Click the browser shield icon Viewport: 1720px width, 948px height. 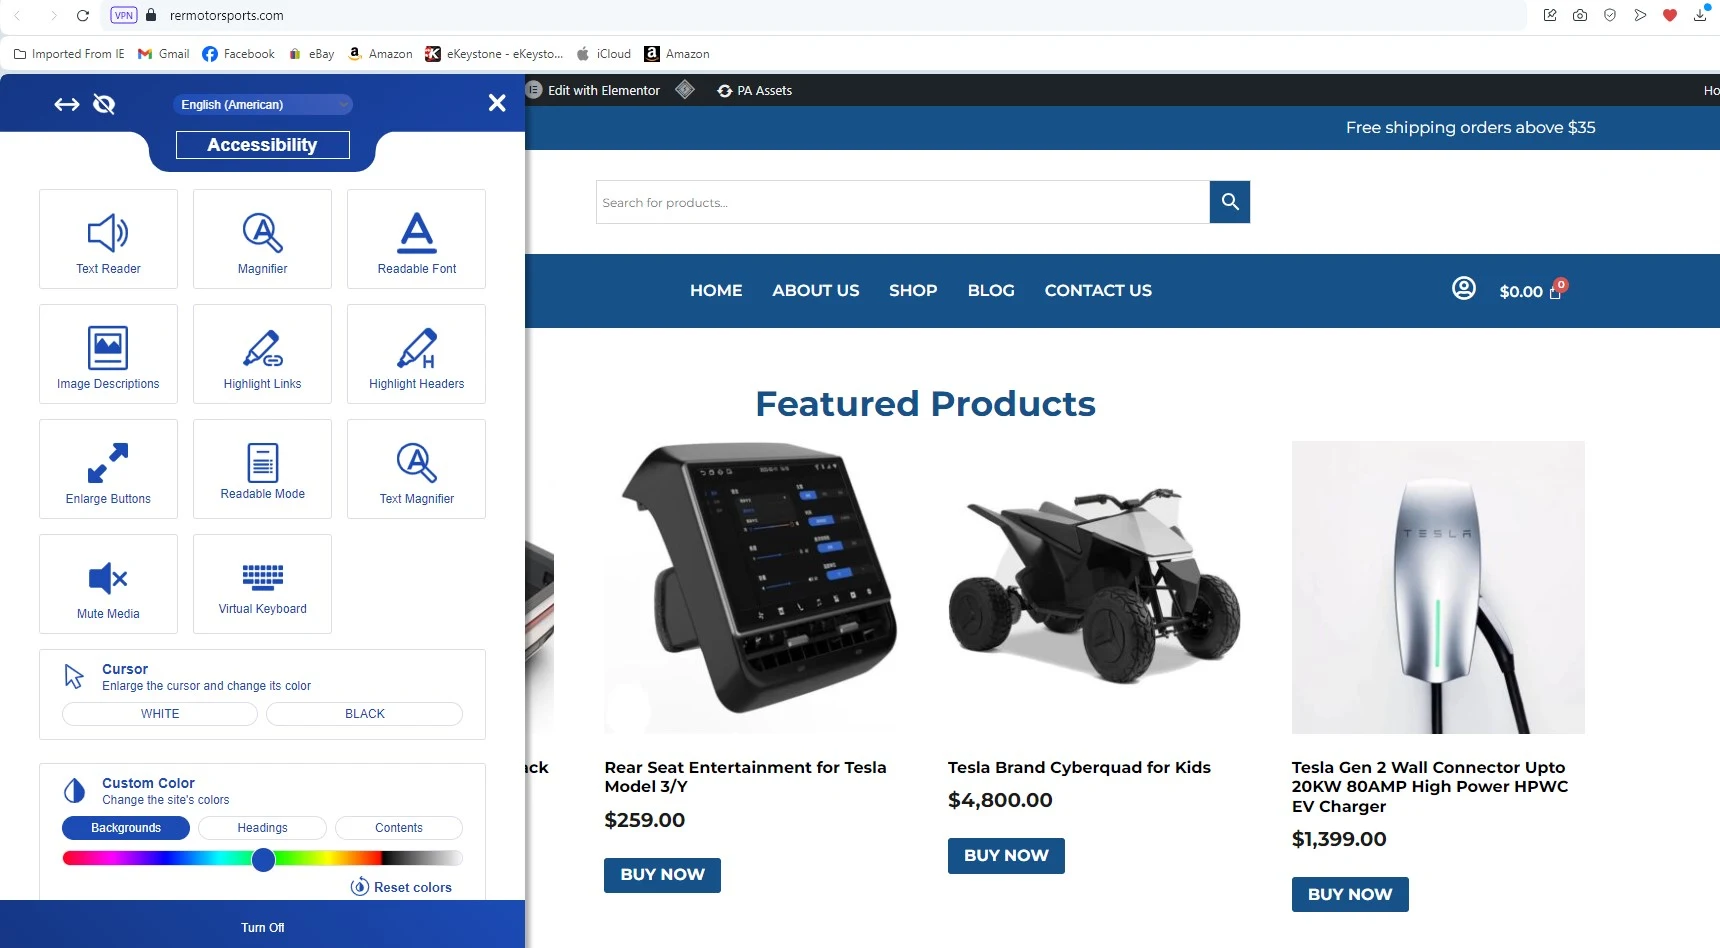point(1610,15)
